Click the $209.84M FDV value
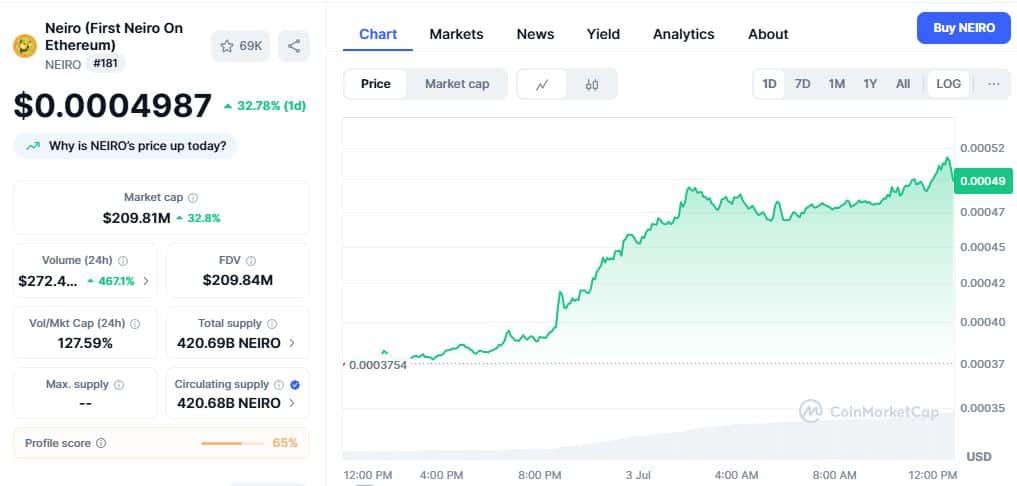The height and width of the screenshot is (486, 1017). point(238,280)
